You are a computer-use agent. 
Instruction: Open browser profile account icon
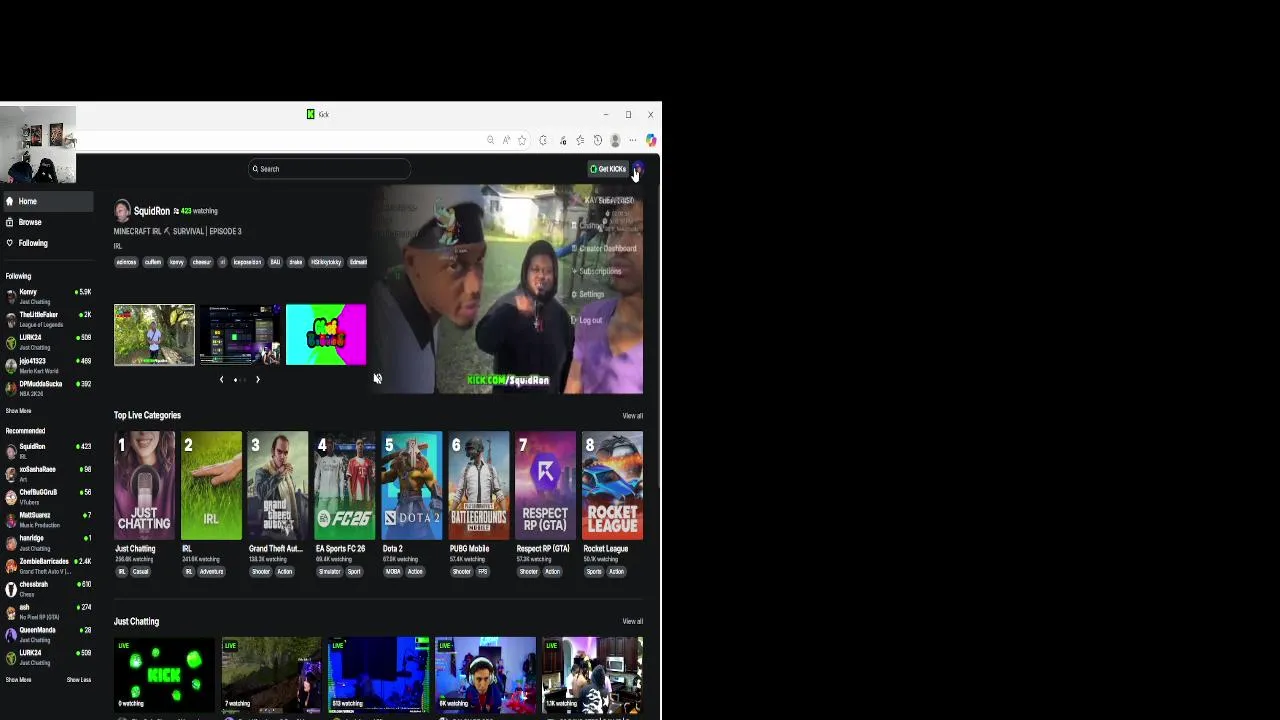click(615, 141)
